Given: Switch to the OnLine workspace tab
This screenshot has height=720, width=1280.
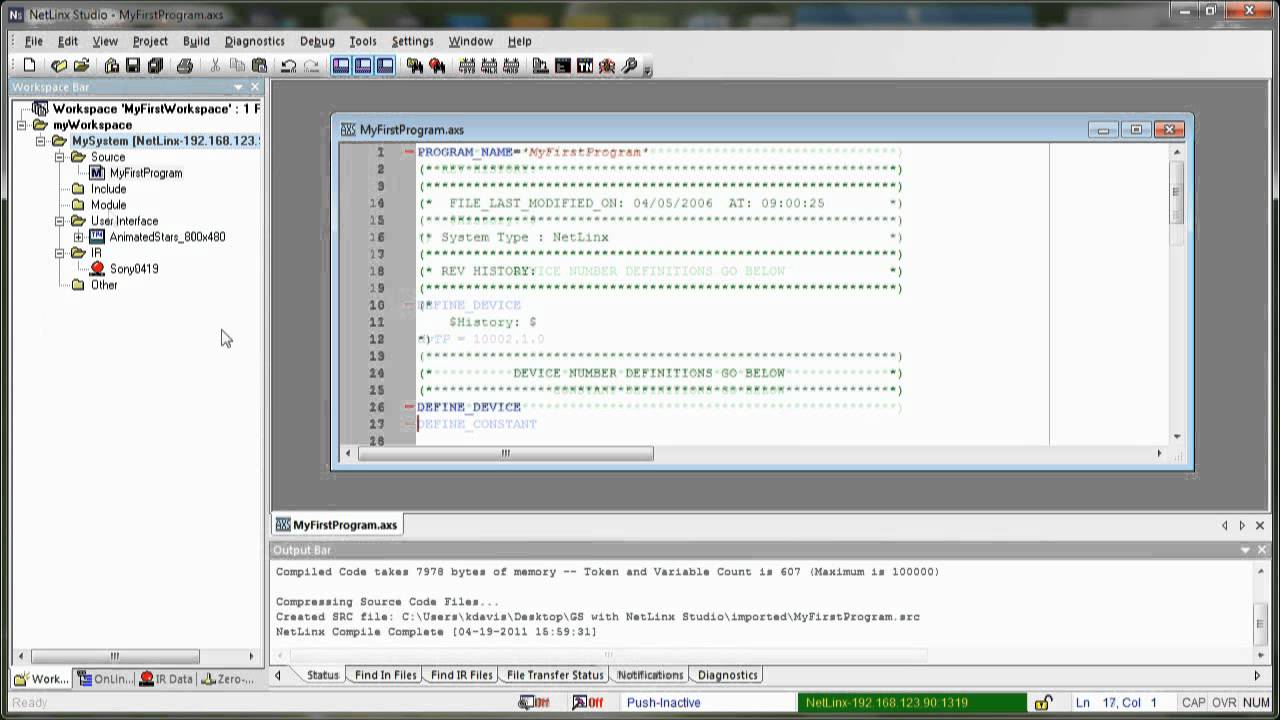Looking at the screenshot, I should point(105,679).
